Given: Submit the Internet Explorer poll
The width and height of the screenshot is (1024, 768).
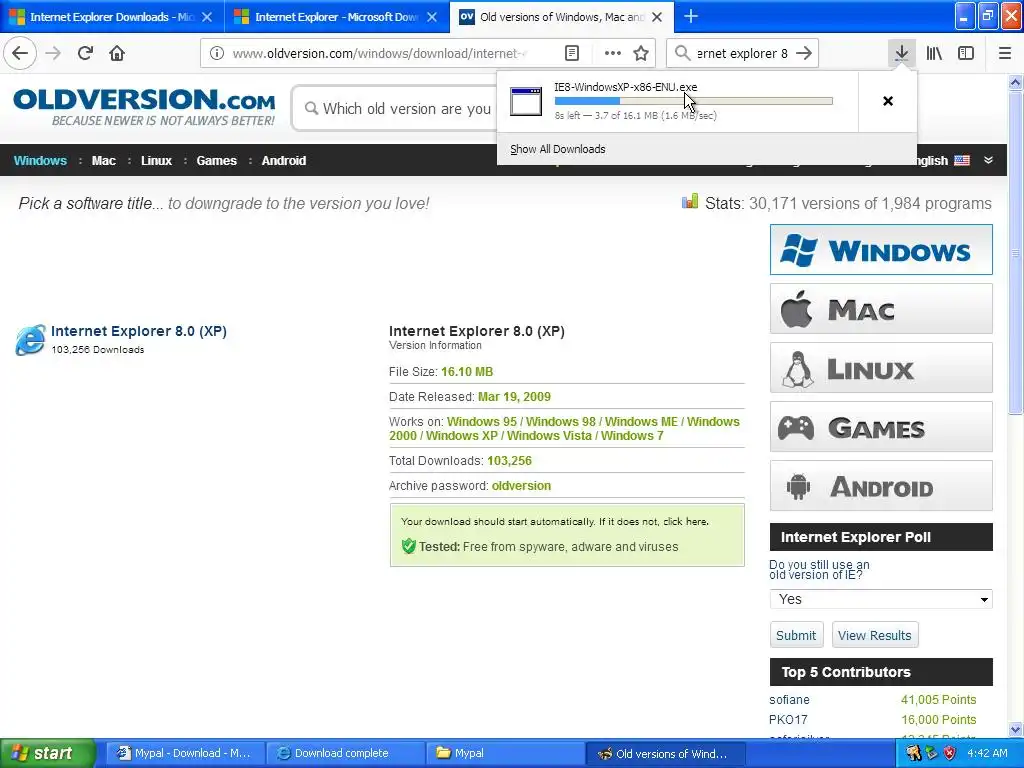Looking at the screenshot, I should 795,635.
